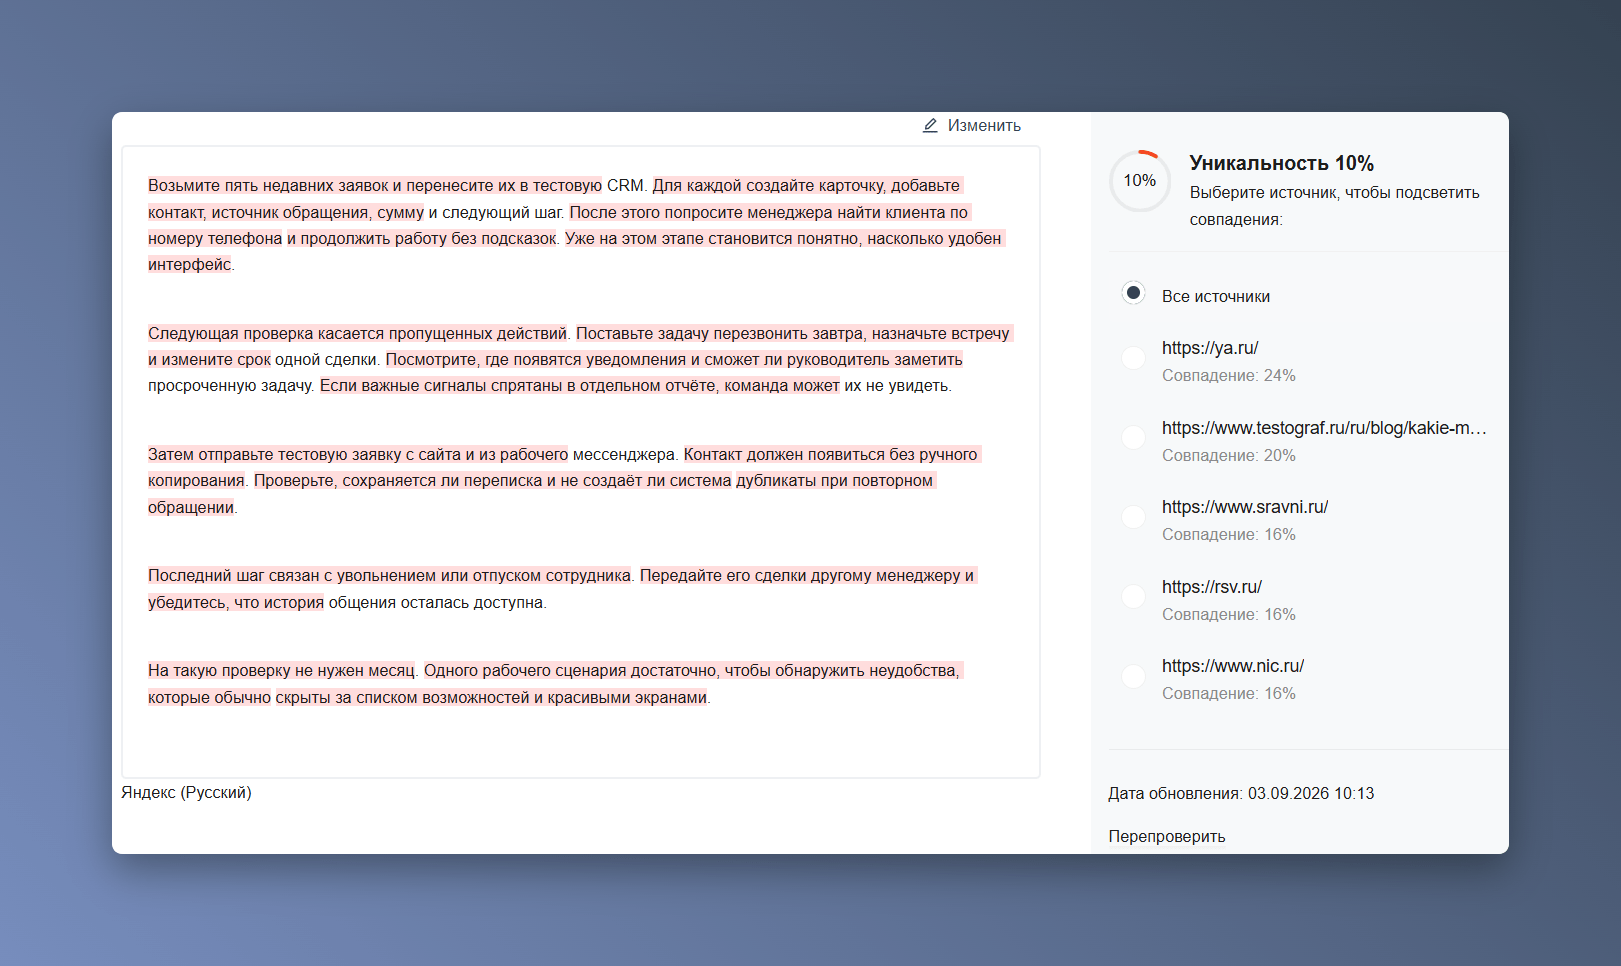Click Перепроверить to recheck text
Image resolution: width=1621 pixels, height=966 pixels.
[1166, 836]
